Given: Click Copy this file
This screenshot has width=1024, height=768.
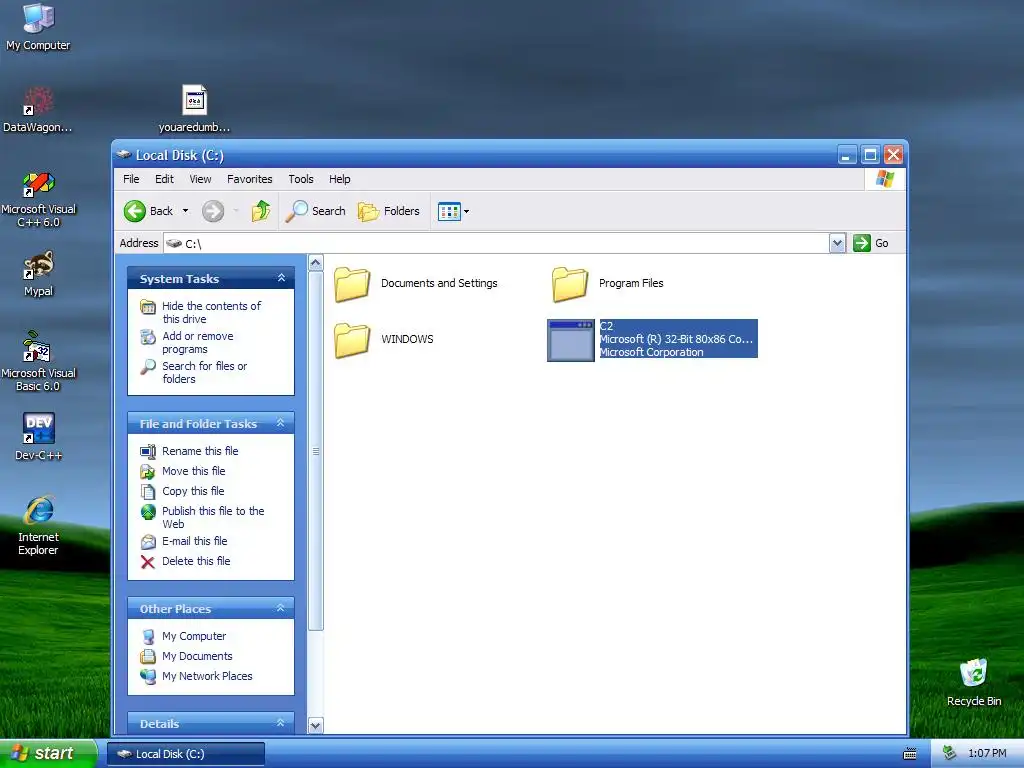Looking at the screenshot, I should (x=182, y=491).
